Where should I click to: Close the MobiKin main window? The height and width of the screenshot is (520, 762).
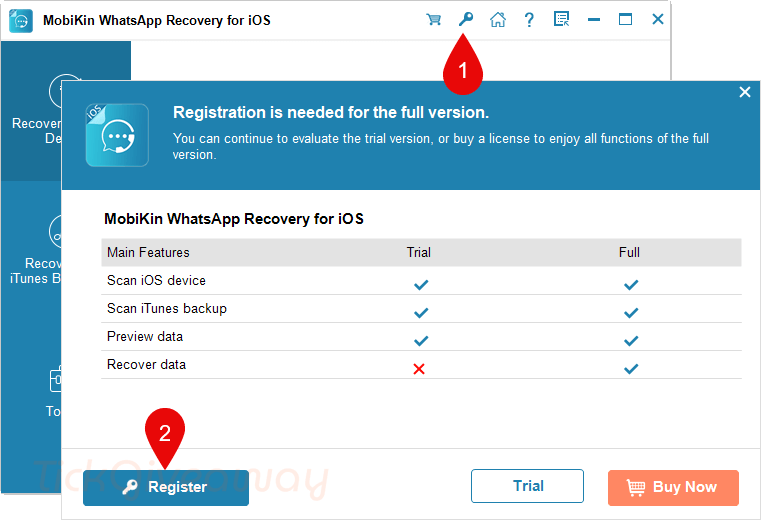coord(658,19)
